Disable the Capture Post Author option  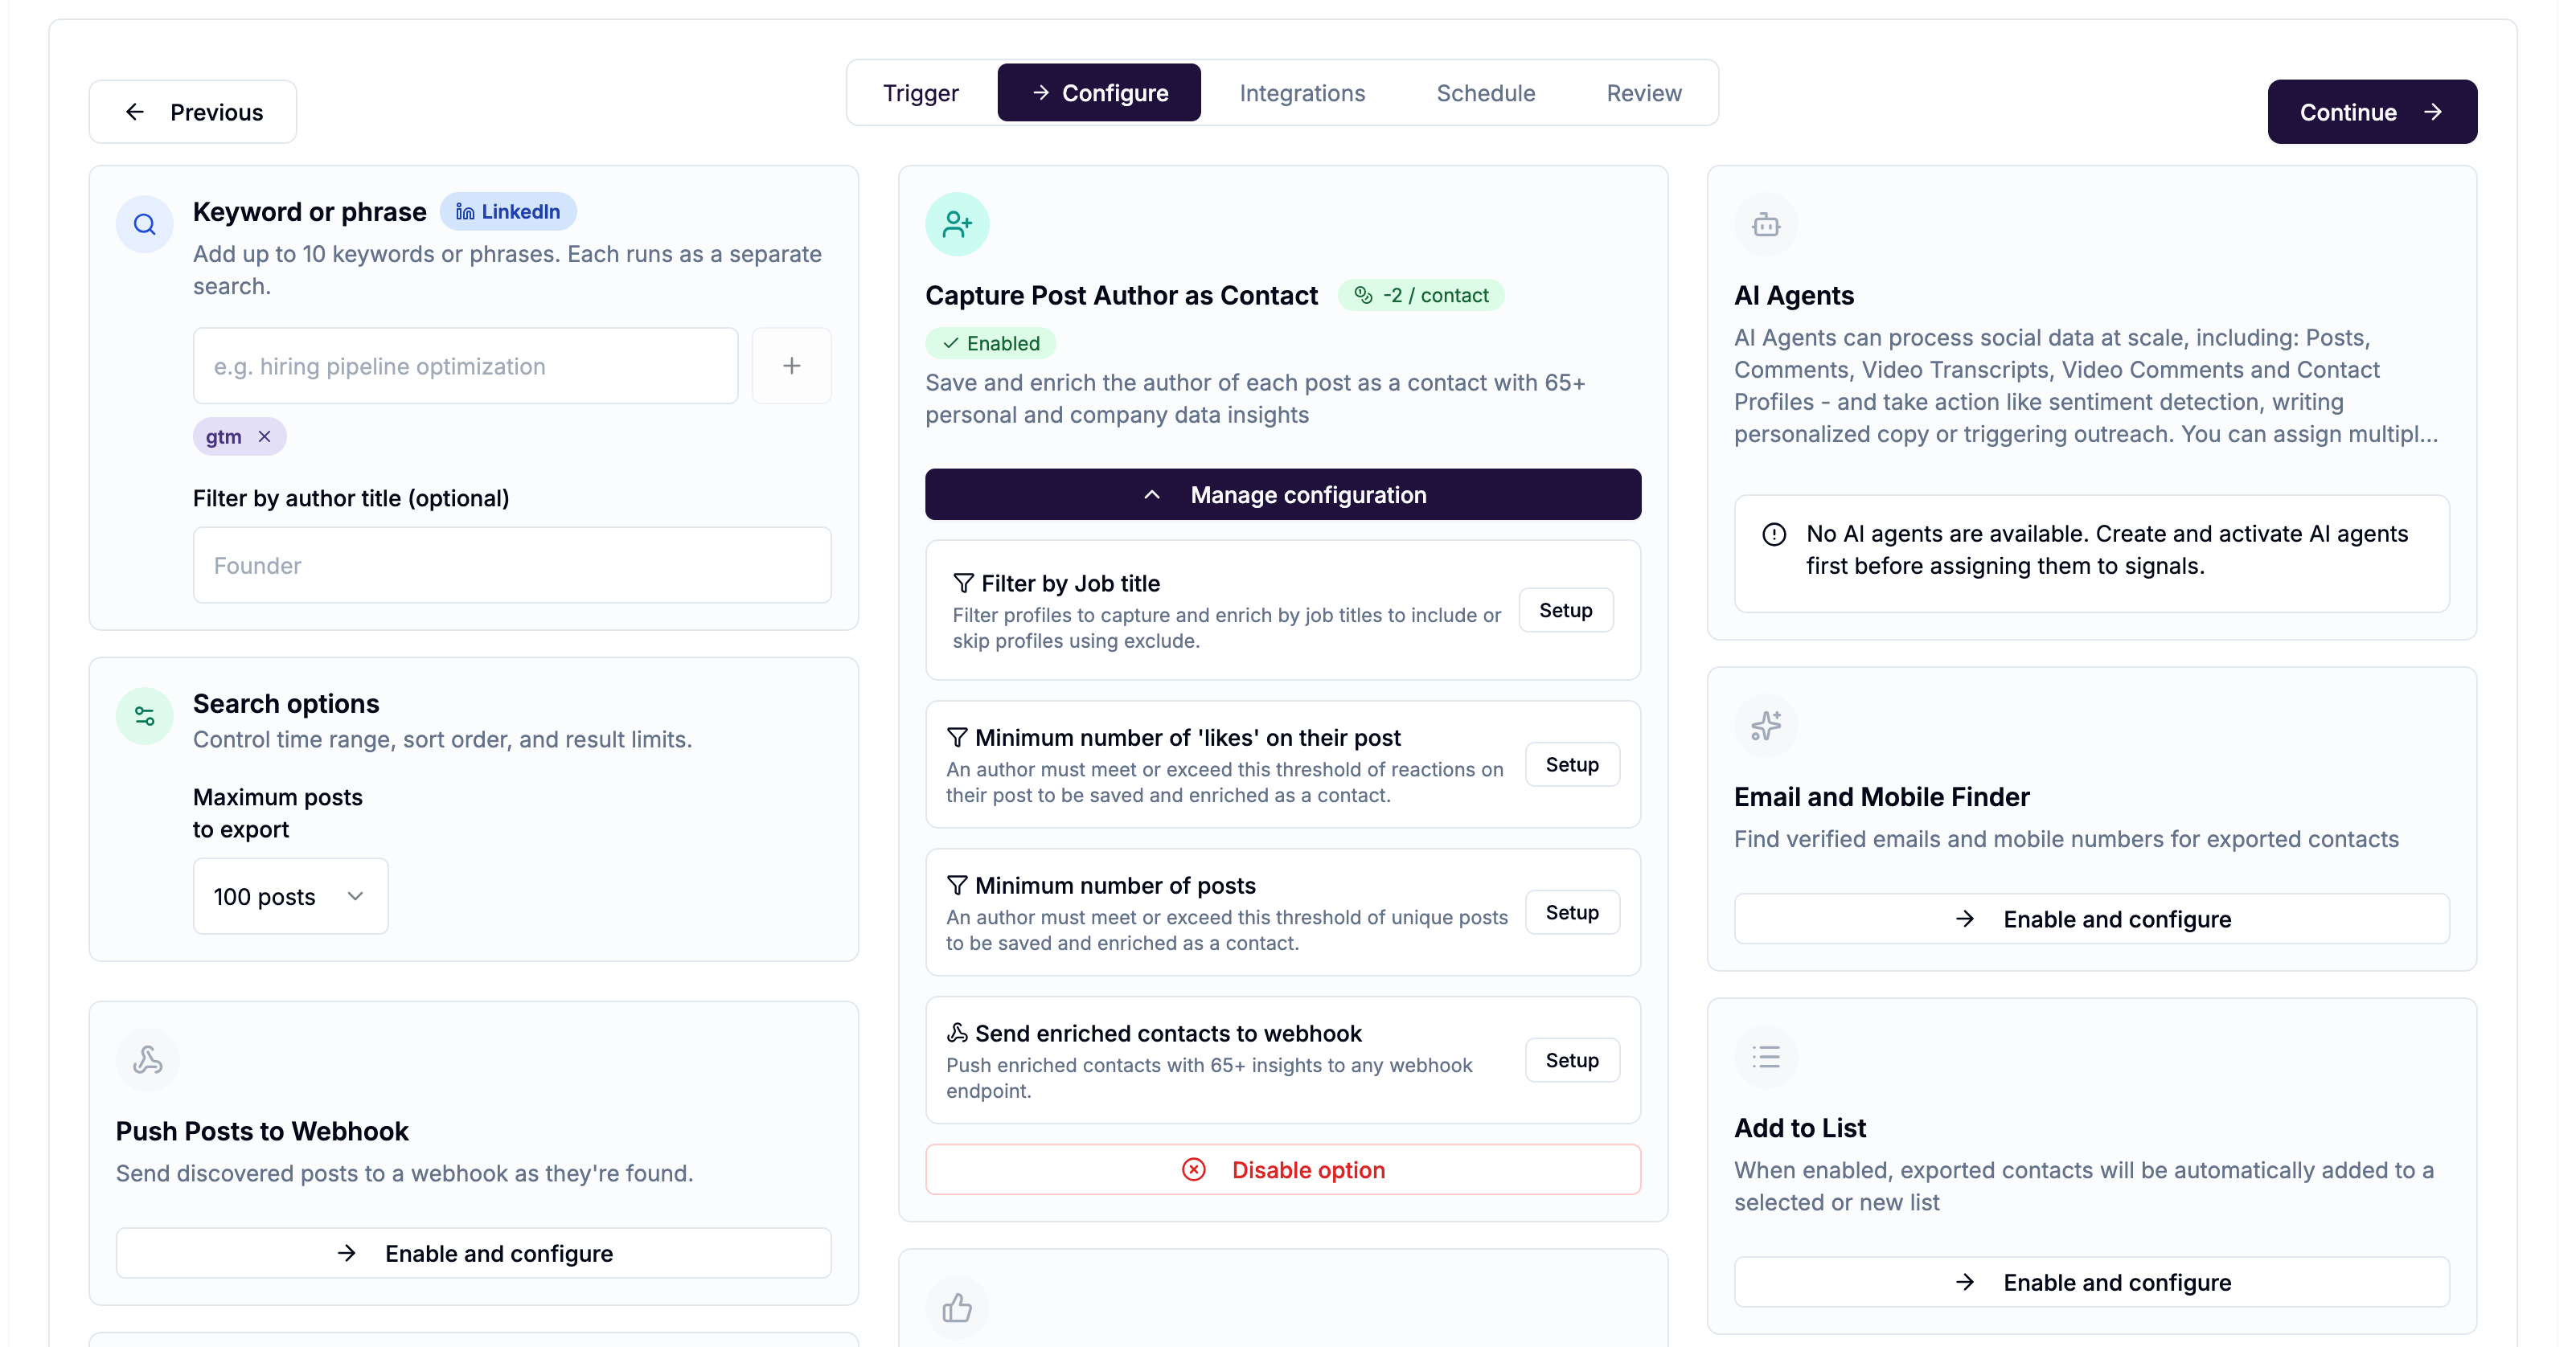tap(1283, 1170)
